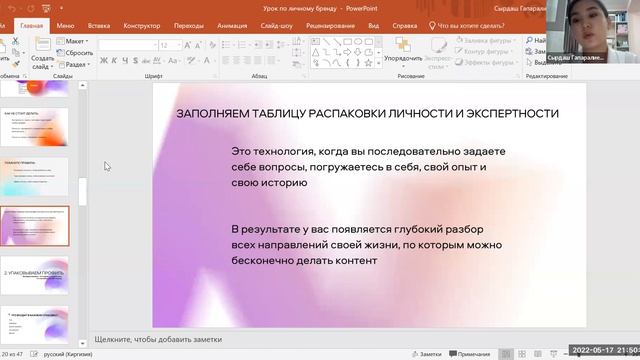Click the Сбросить reset button
Viewport: 640px width, 360px height.
tap(75, 53)
